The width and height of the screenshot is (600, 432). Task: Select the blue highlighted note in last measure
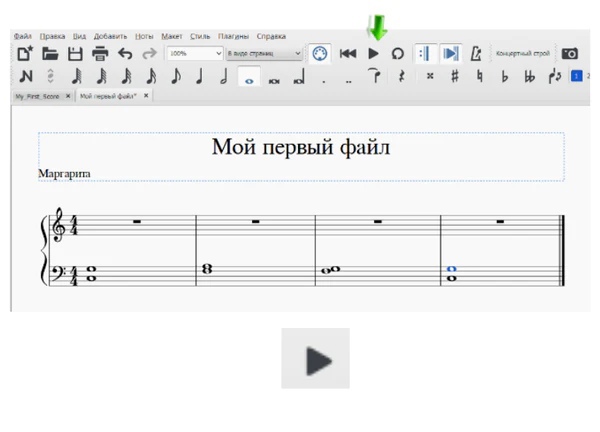pyautogui.click(x=452, y=269)
